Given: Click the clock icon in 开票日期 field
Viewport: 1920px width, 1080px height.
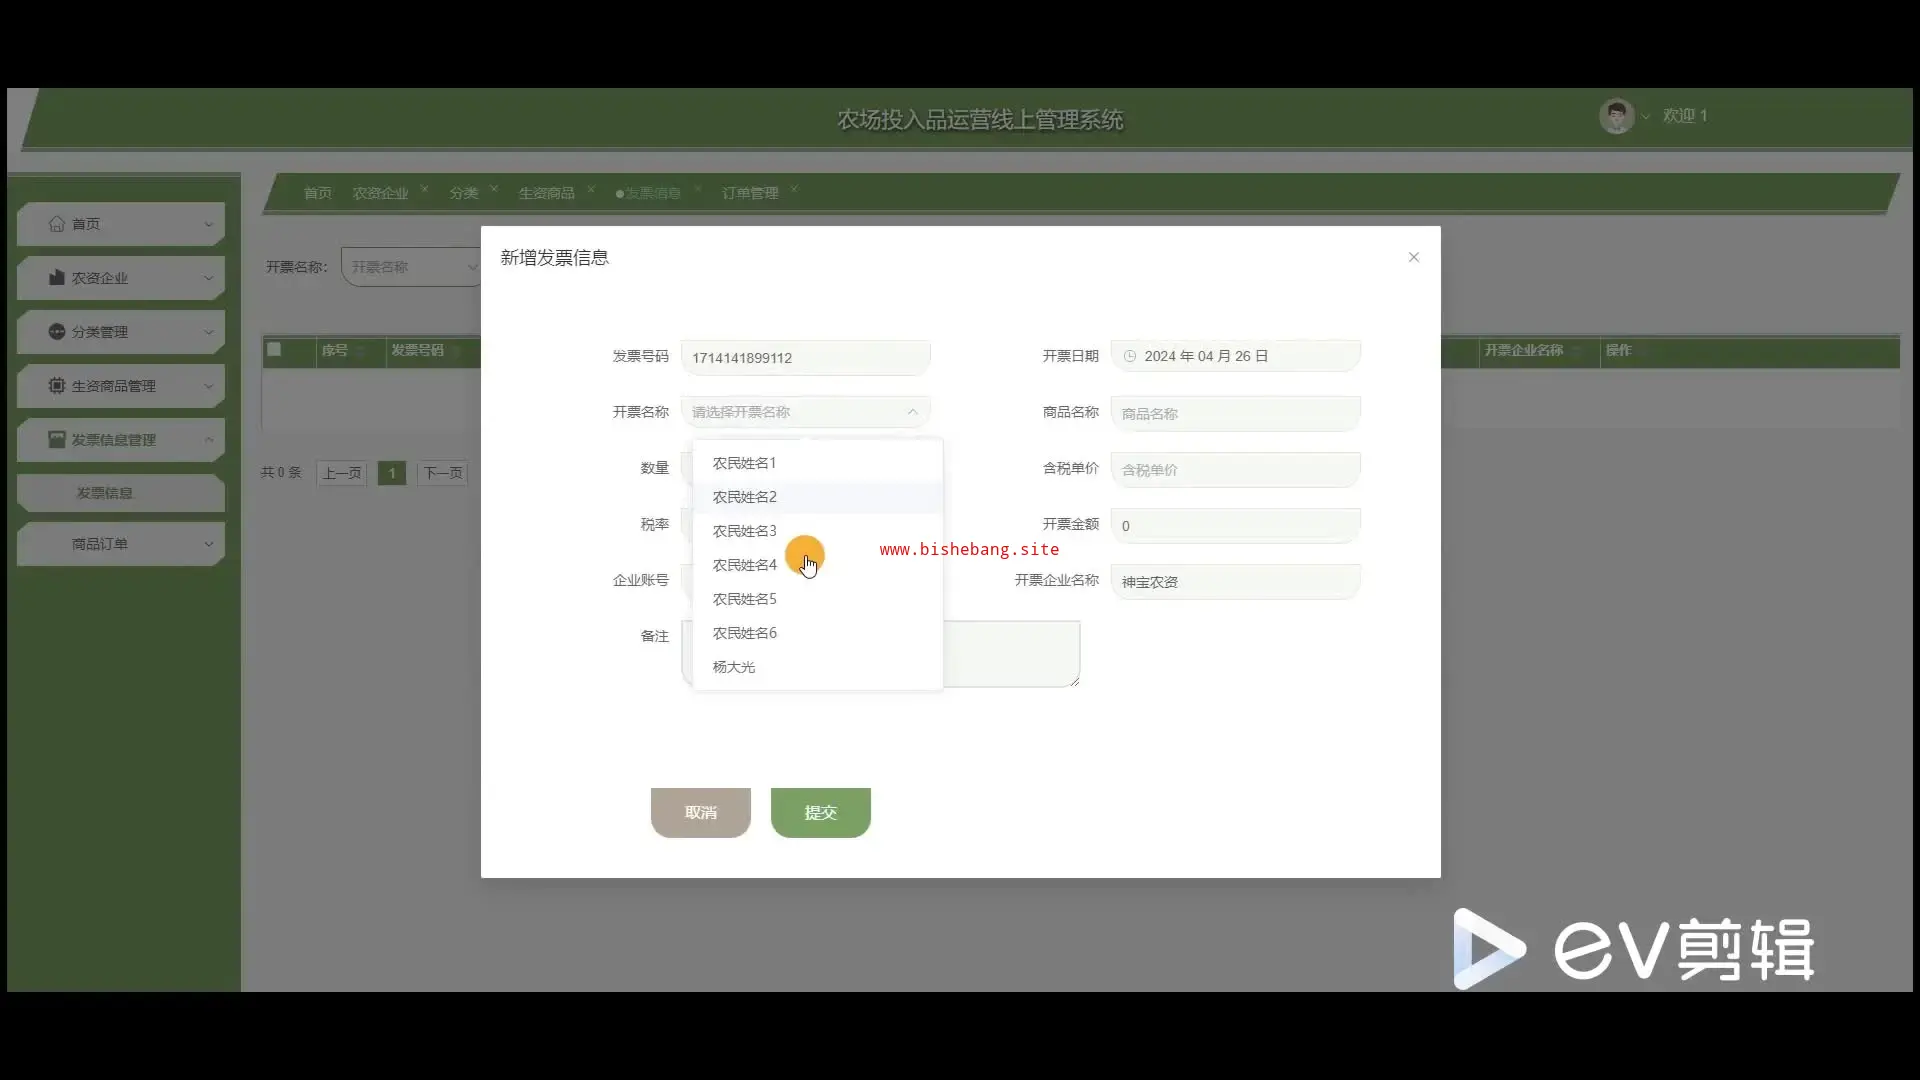Looking at the screenshot, I should (x=1130, y=356).
